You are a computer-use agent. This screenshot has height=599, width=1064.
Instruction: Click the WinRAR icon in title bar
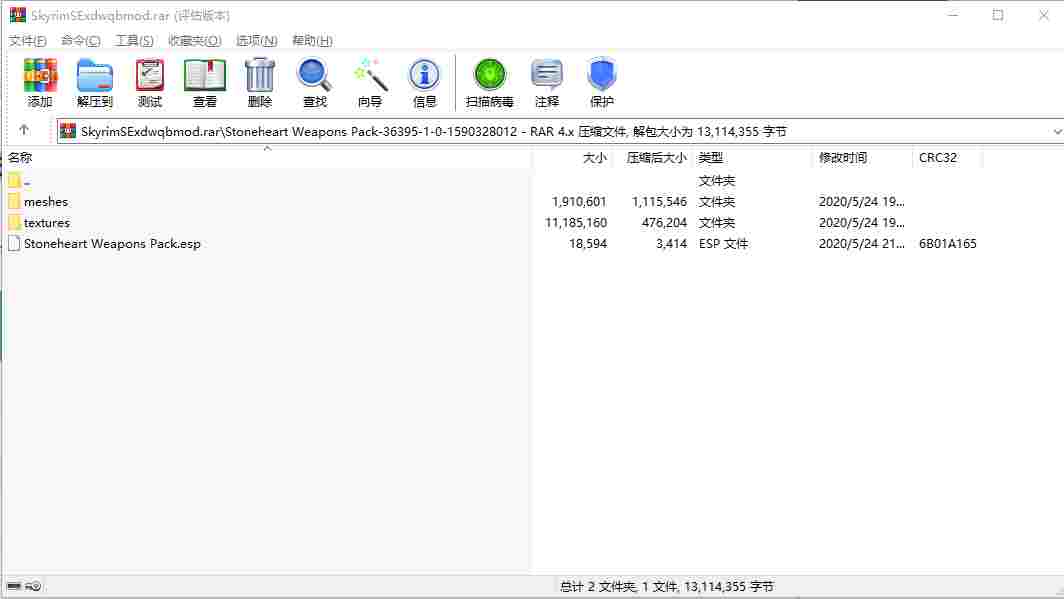(x=18, y=15)
